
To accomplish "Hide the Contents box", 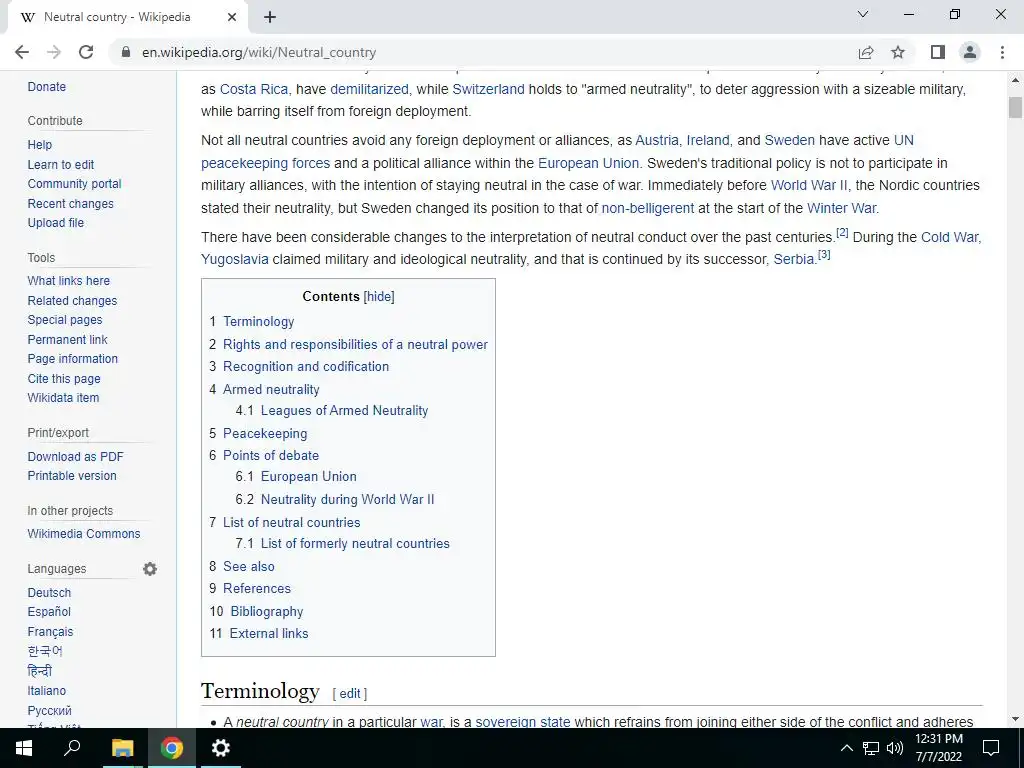I will pos(379,296).
